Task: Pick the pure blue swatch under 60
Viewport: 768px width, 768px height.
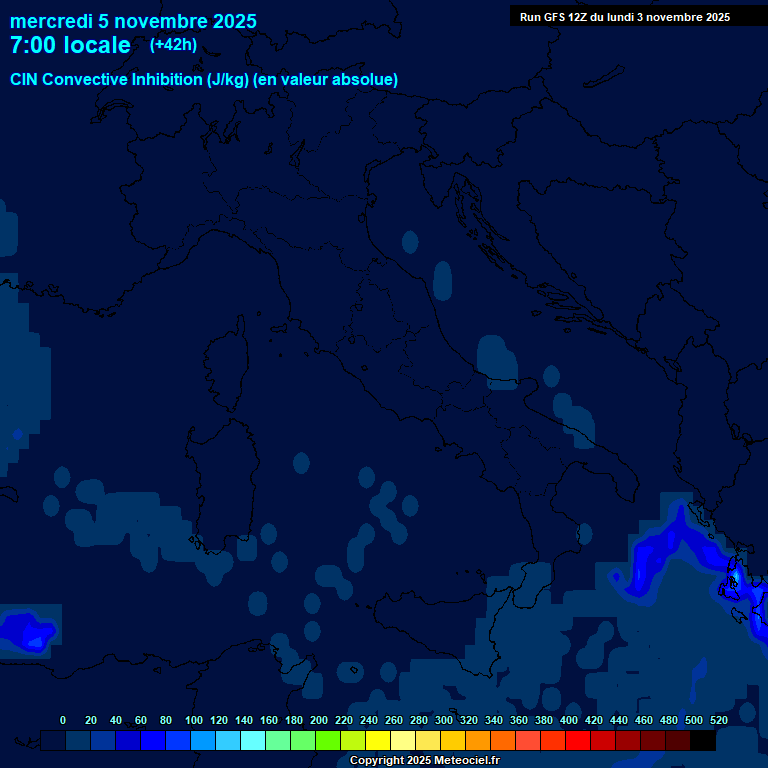Action: (x=153, y=740)
